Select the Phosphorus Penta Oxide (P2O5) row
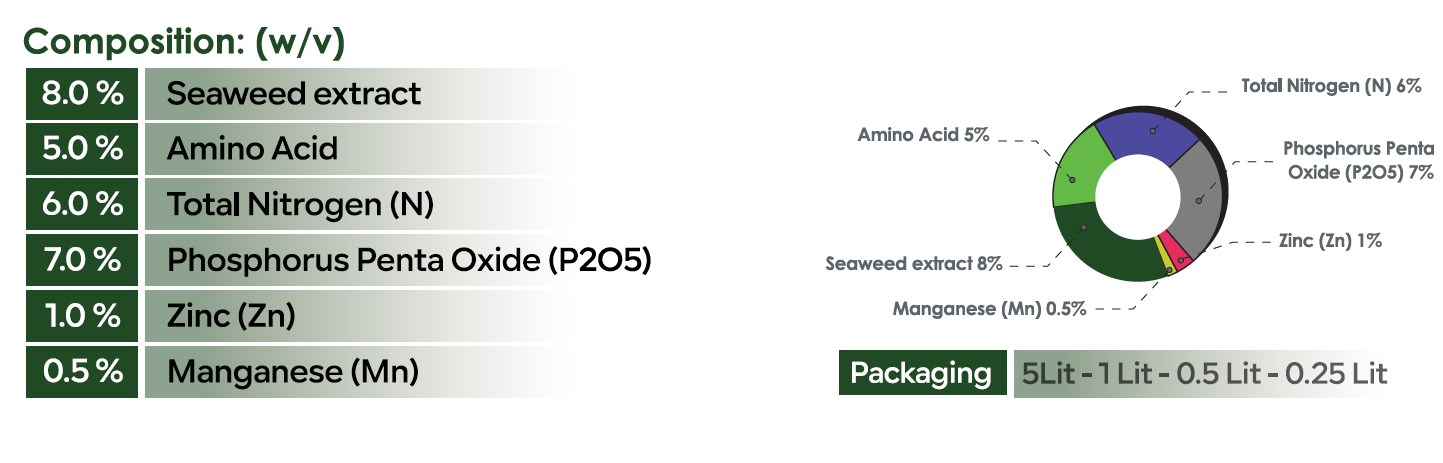 (x=409, y=261)
